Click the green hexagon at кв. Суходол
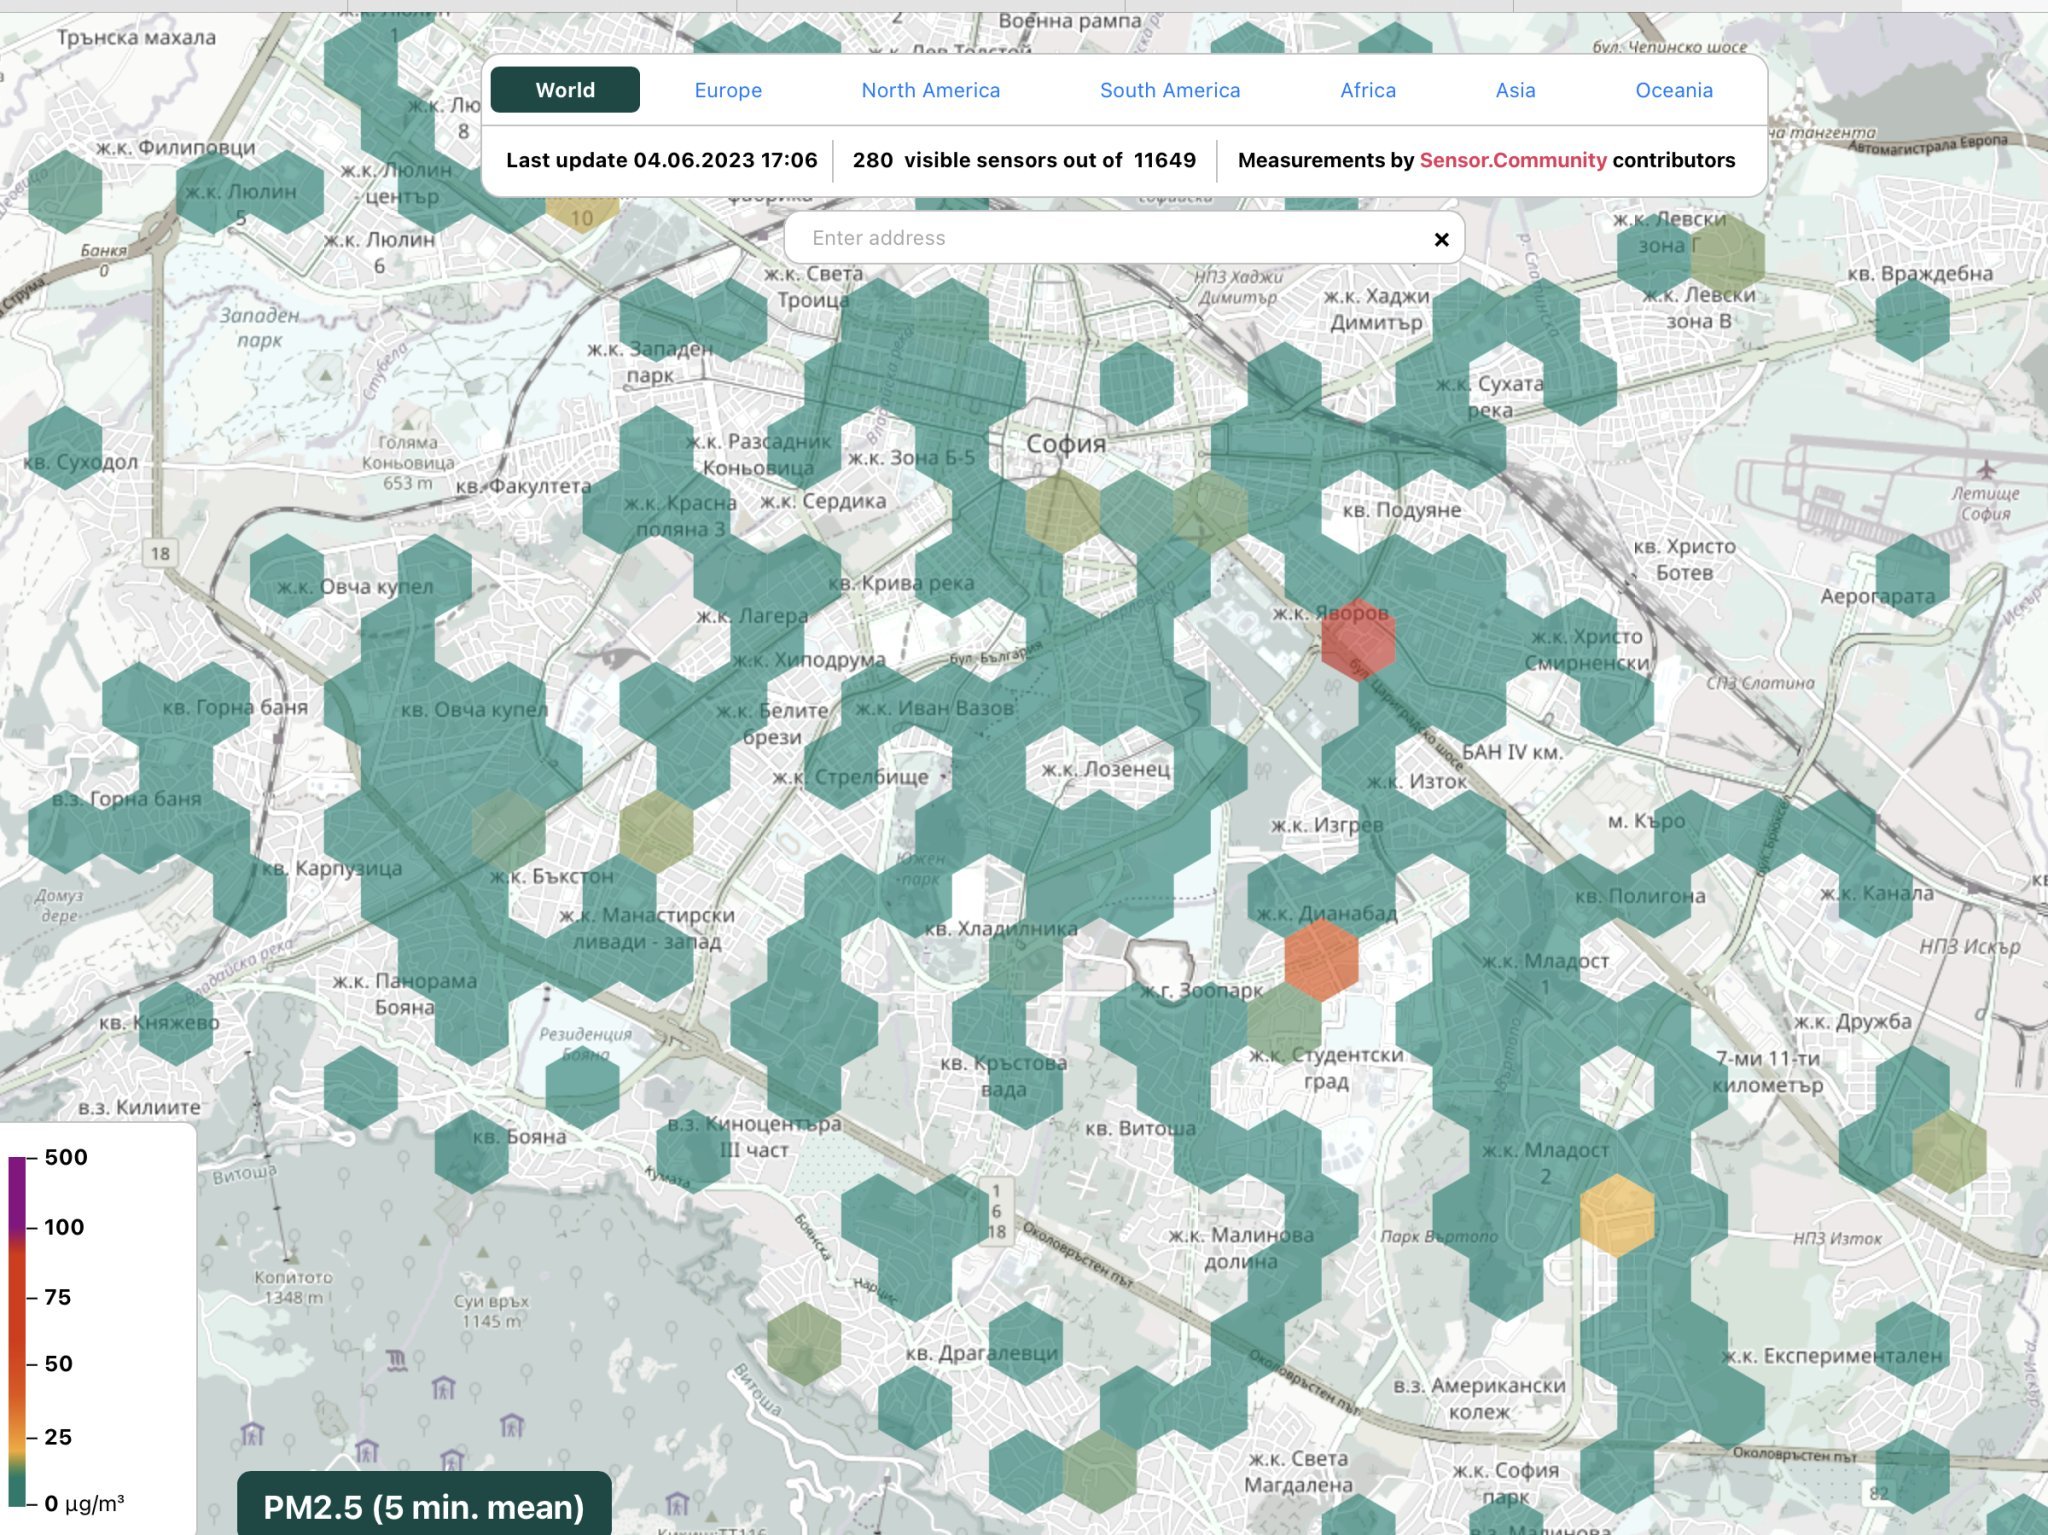2048x1535 pixels. pyautogui.click(x=65, y=447)
